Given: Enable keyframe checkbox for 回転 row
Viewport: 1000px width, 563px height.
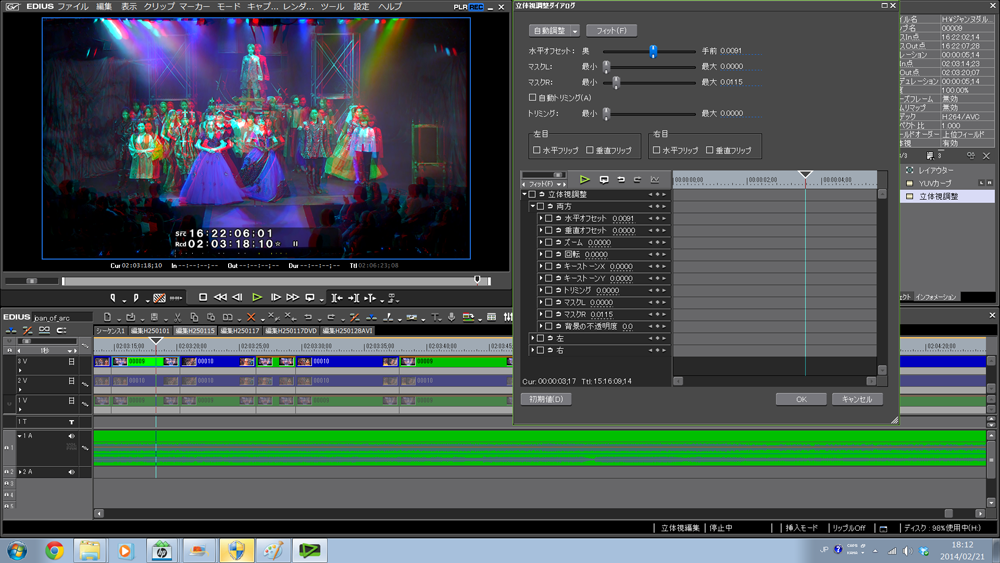Looking at the screenshot, I should (548, 254).
